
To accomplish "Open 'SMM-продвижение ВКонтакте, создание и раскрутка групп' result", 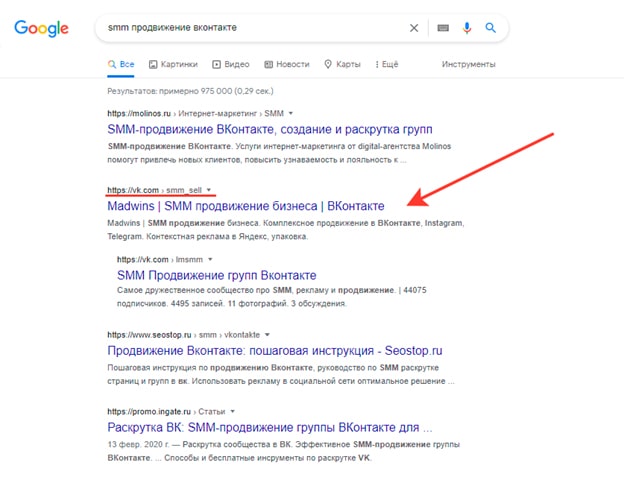I will pyautogui.click(x=270, y=129).
